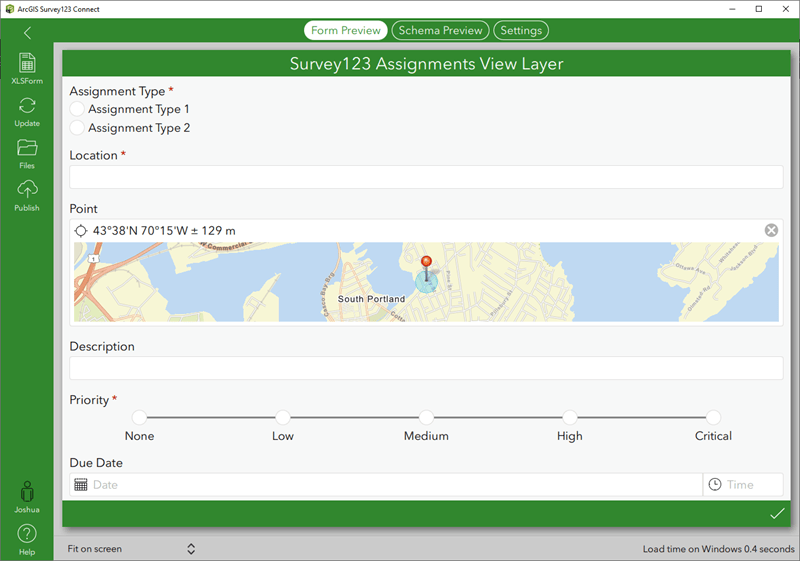Viewport: 800px width, 561px height.
Task: Click the Load time on Windows status text
Action: (x=718, y=549)
